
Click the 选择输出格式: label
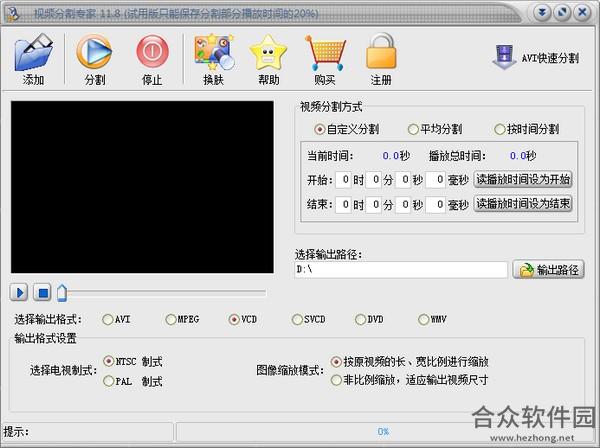pos(48,319)
